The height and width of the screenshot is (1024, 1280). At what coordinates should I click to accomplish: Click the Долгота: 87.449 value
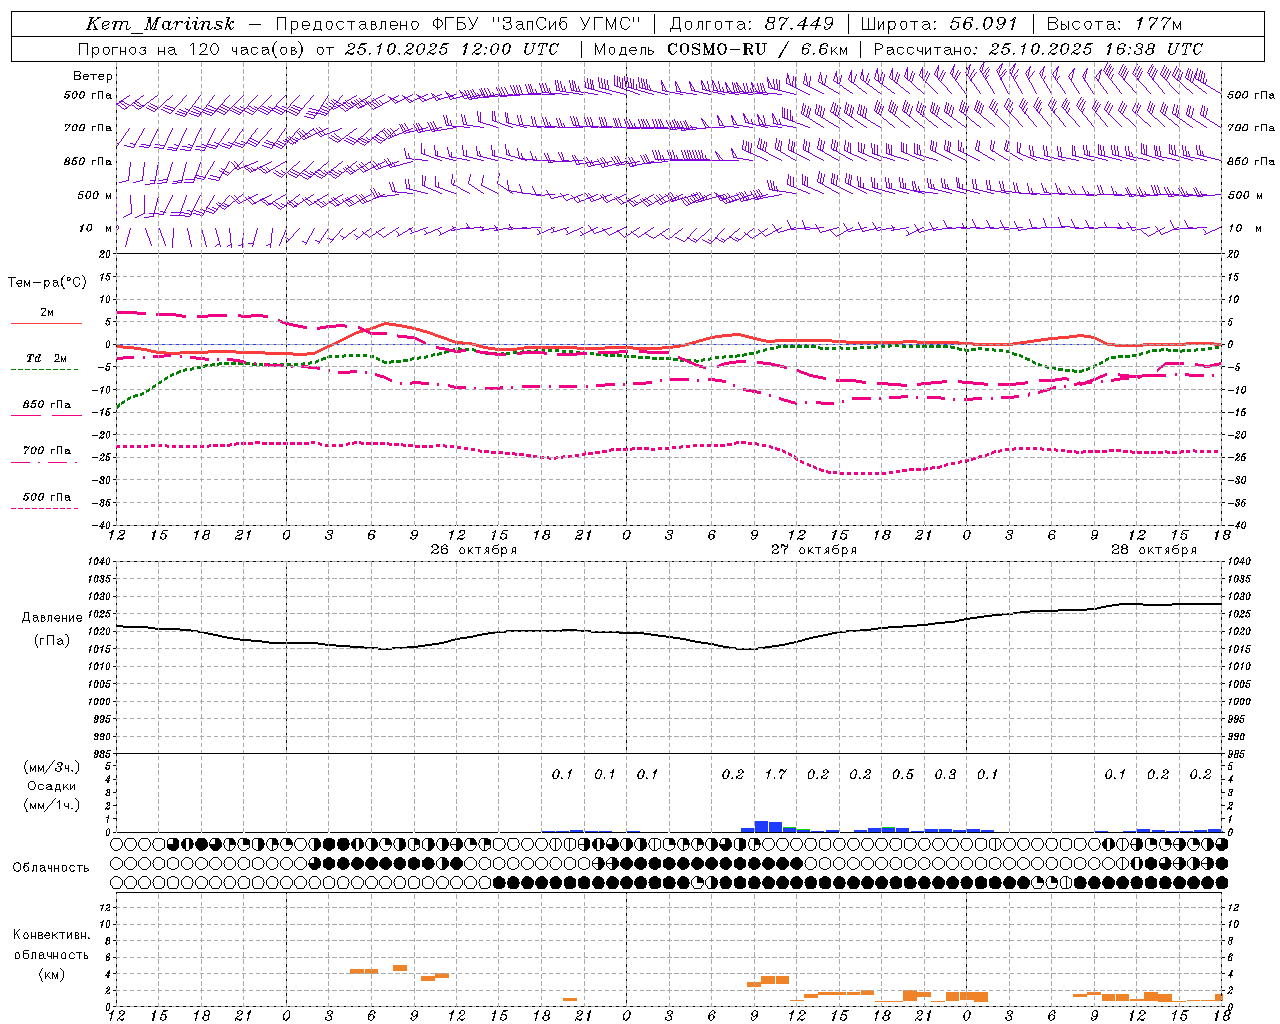[751, 24]
